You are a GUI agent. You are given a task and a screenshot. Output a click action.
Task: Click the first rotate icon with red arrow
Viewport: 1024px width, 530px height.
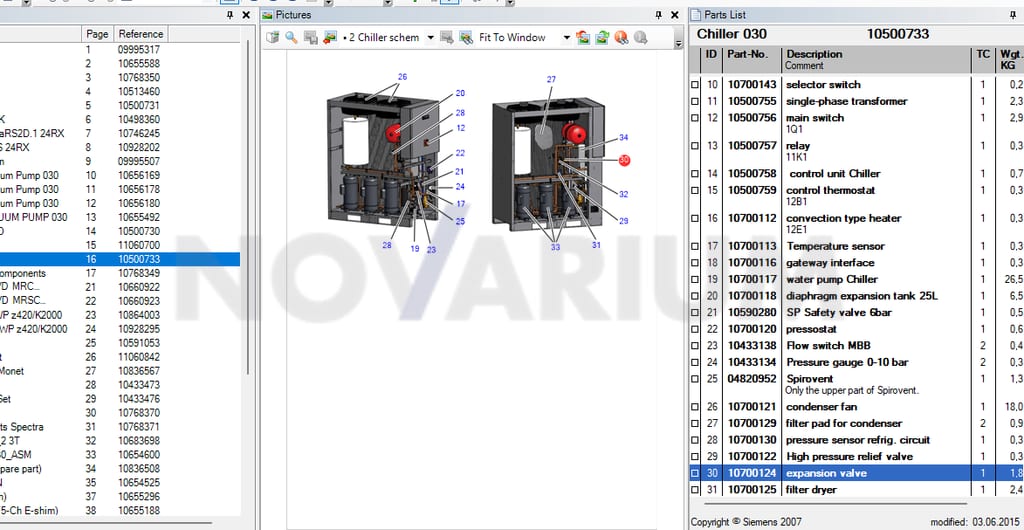(583, 38)
